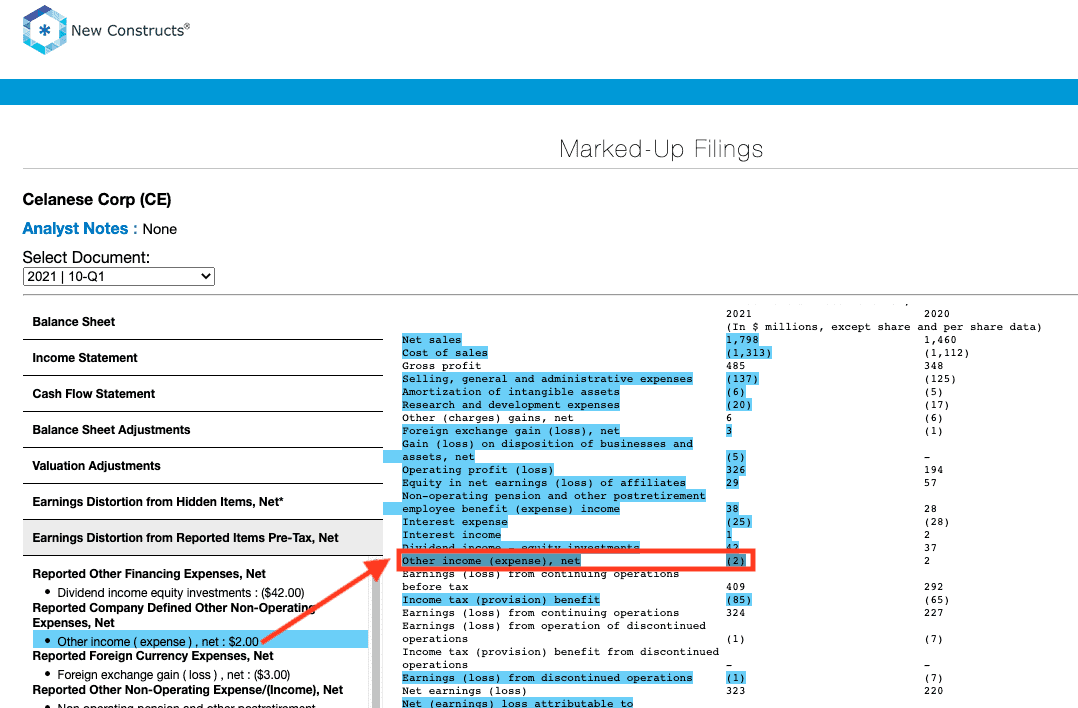Select Earnings Distortion from Reported Items Pre-Tax
Viewport: 1078px width, 708px height.
click(203, 538)
